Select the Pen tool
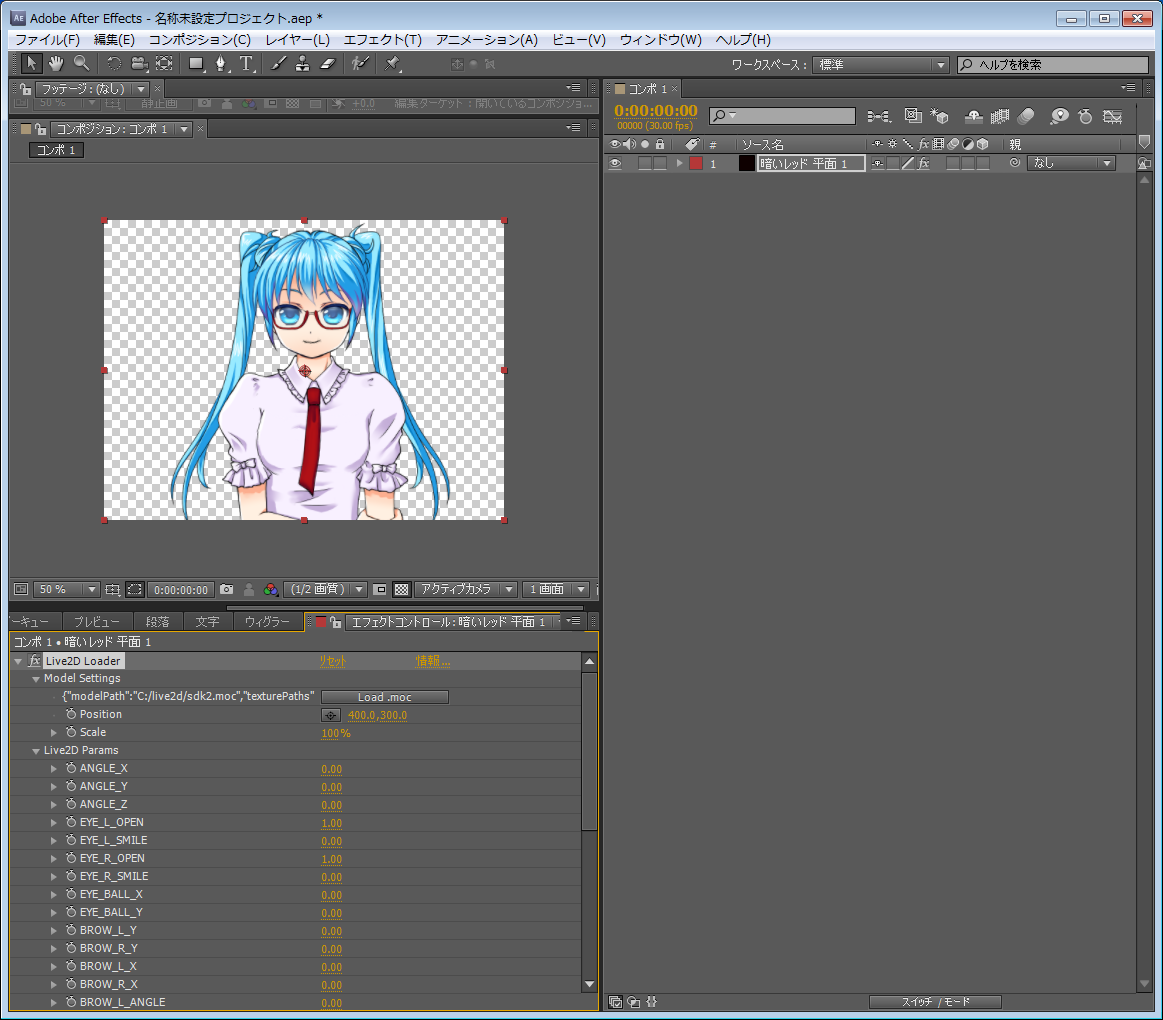The image size is (1163, 1020). [x=220, y=64]
